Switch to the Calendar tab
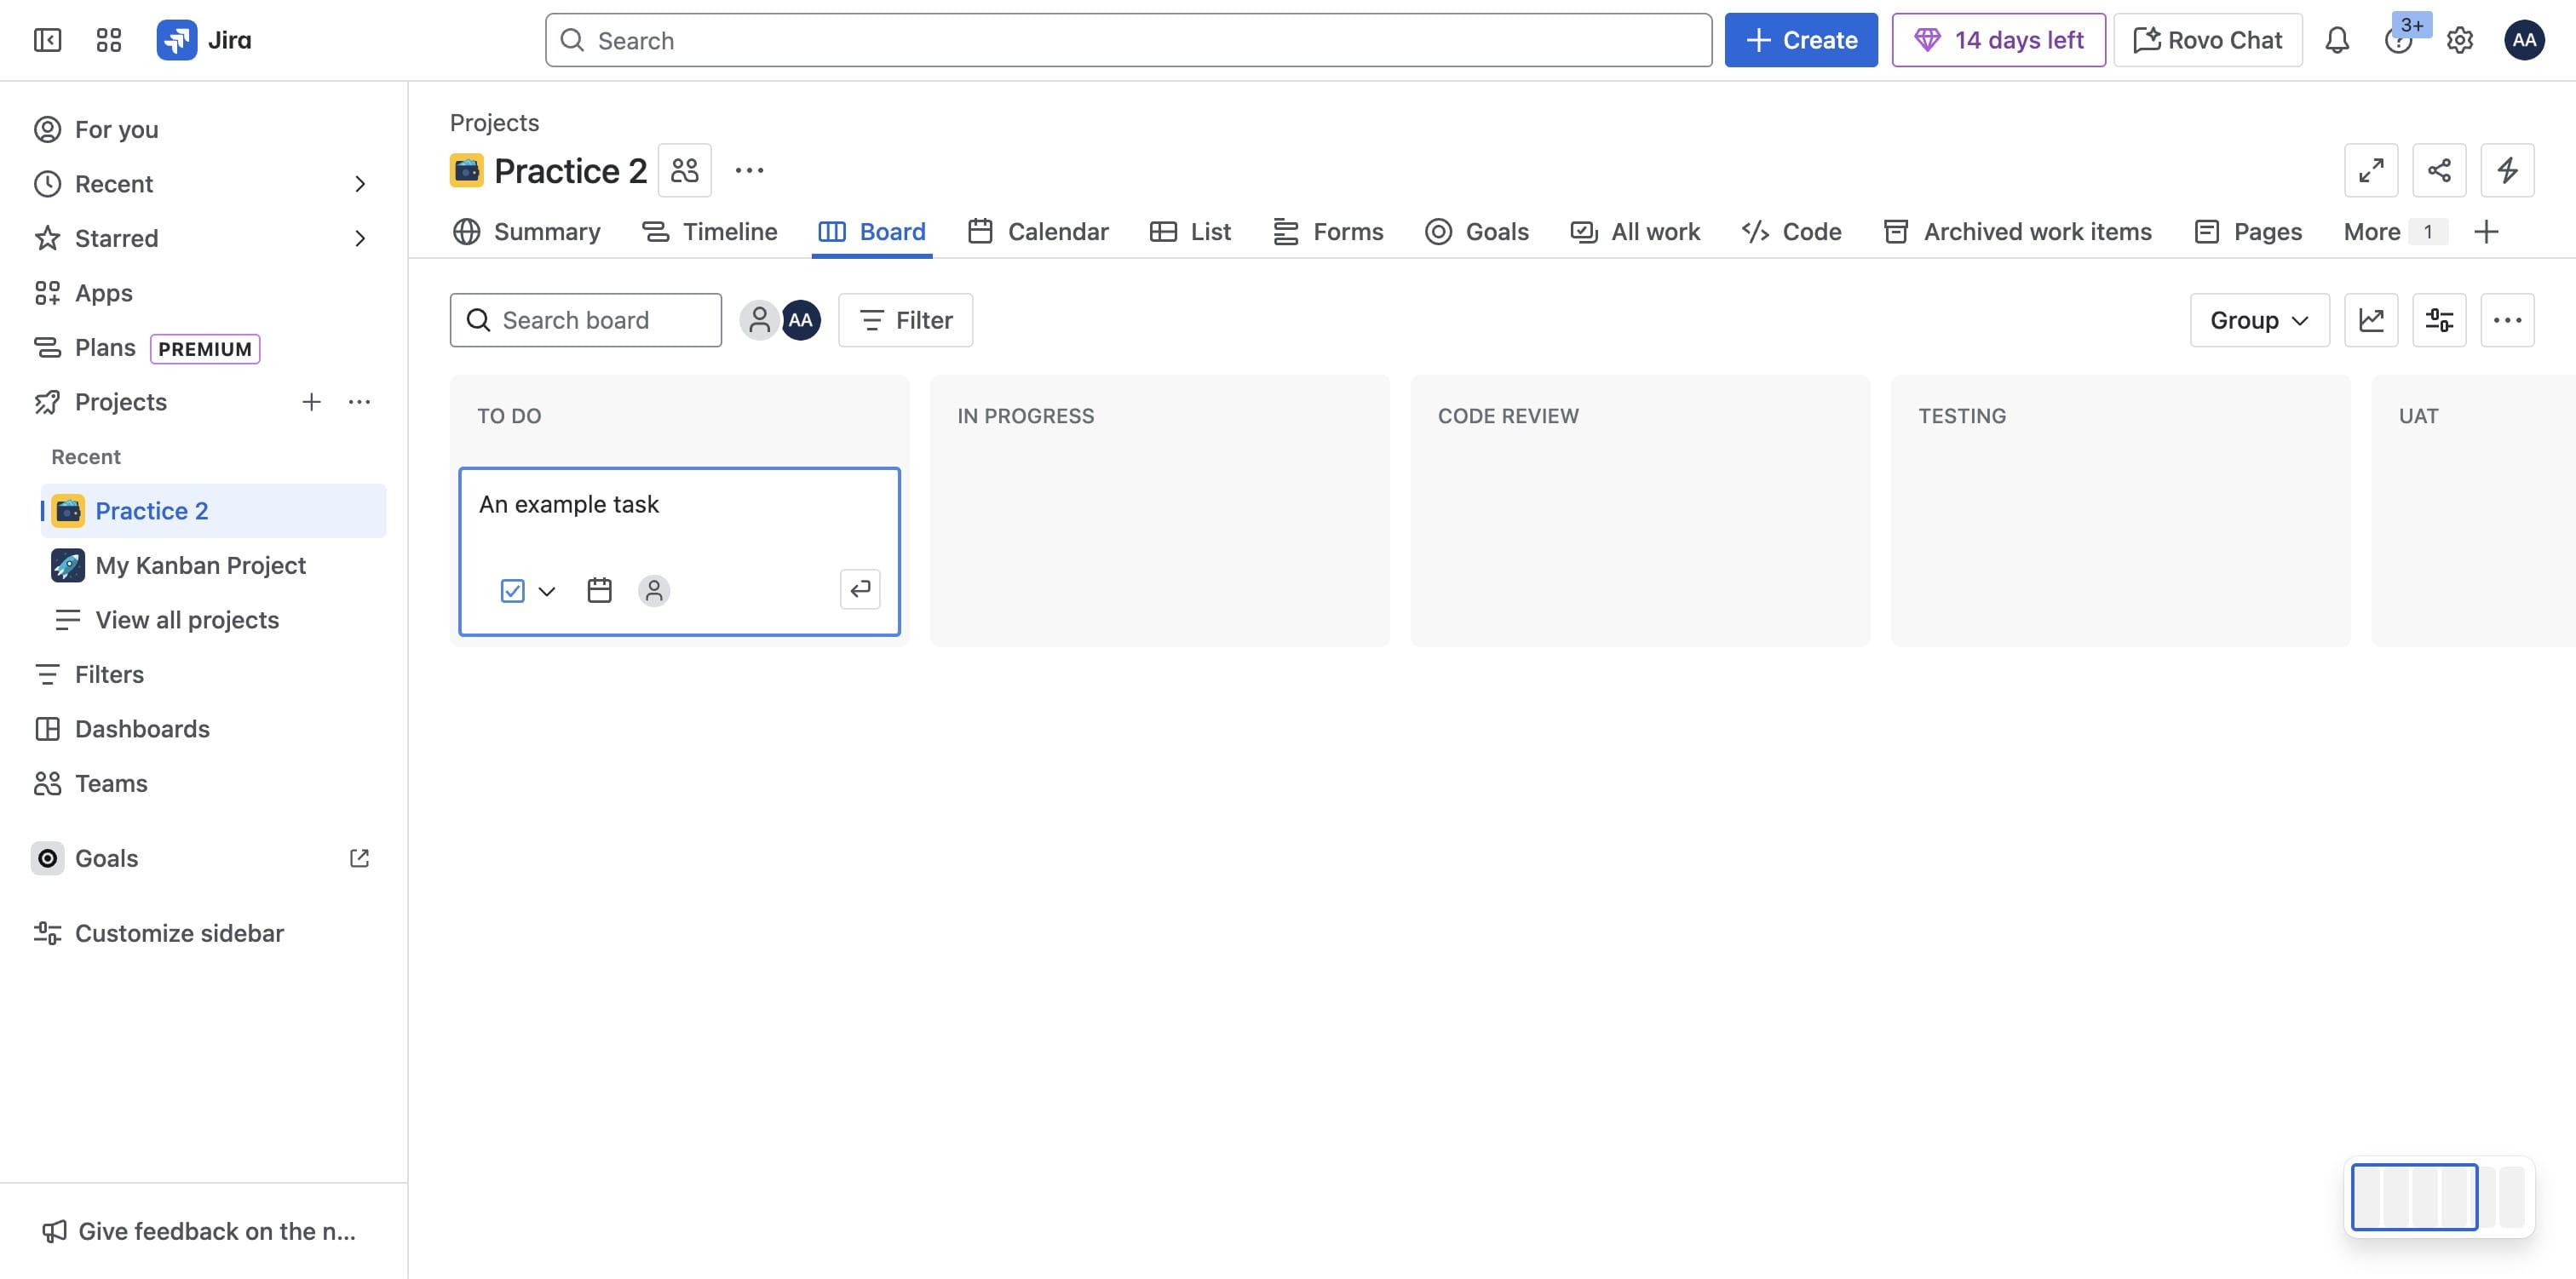Screen dimensions: 2576x1279 (x=1038, y=232)
